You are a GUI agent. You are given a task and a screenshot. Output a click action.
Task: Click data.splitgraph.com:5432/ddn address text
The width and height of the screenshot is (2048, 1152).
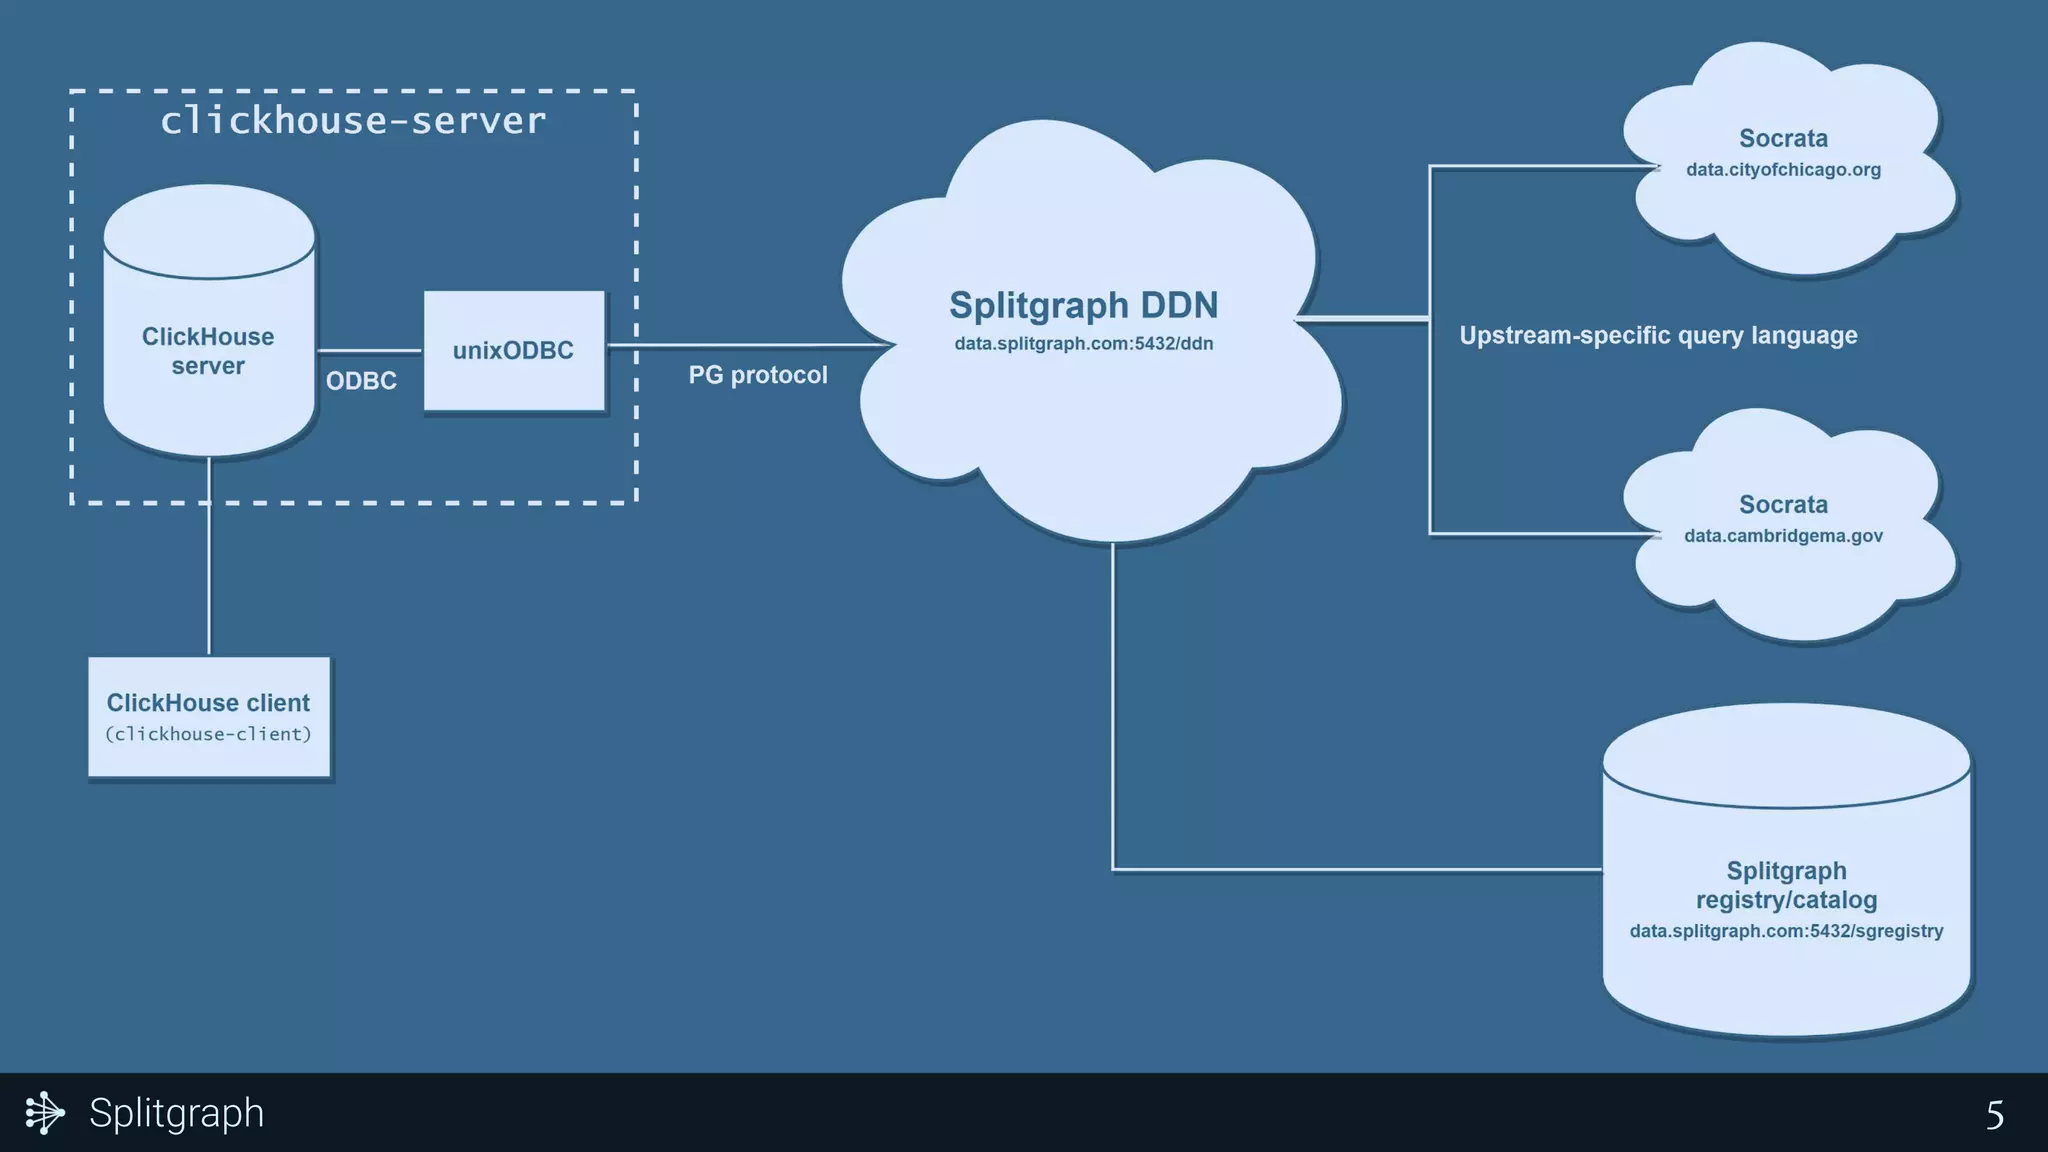[x=1083, y=344]
